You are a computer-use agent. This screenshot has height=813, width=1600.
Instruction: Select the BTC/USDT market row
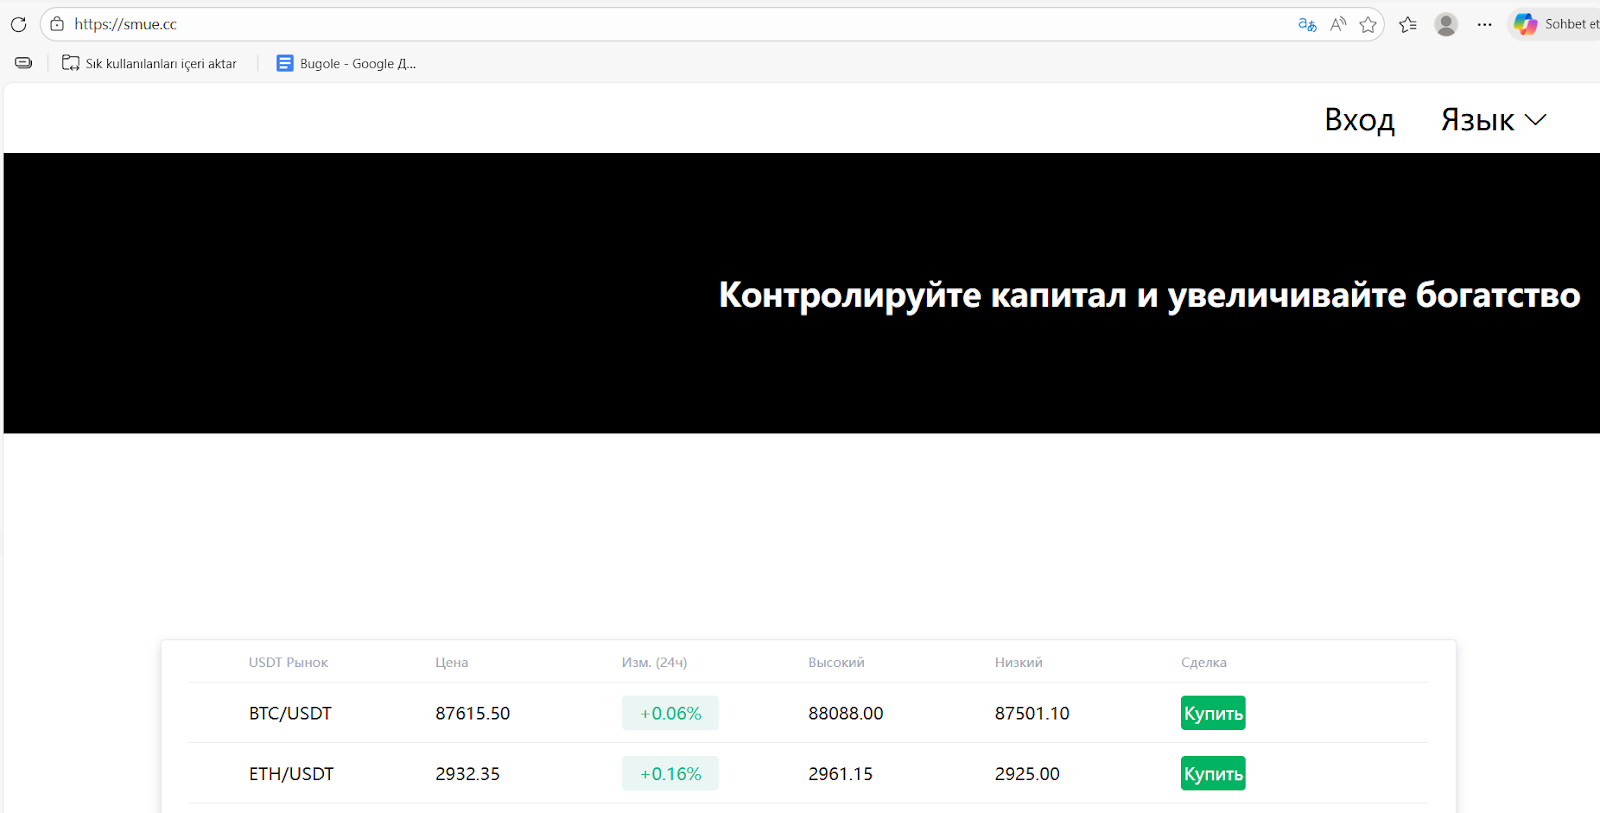[290, 713]
